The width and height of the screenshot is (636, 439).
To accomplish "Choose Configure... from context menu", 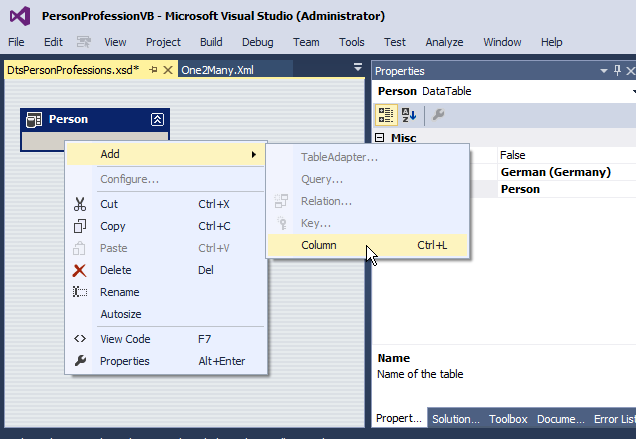I will point(165,179).
